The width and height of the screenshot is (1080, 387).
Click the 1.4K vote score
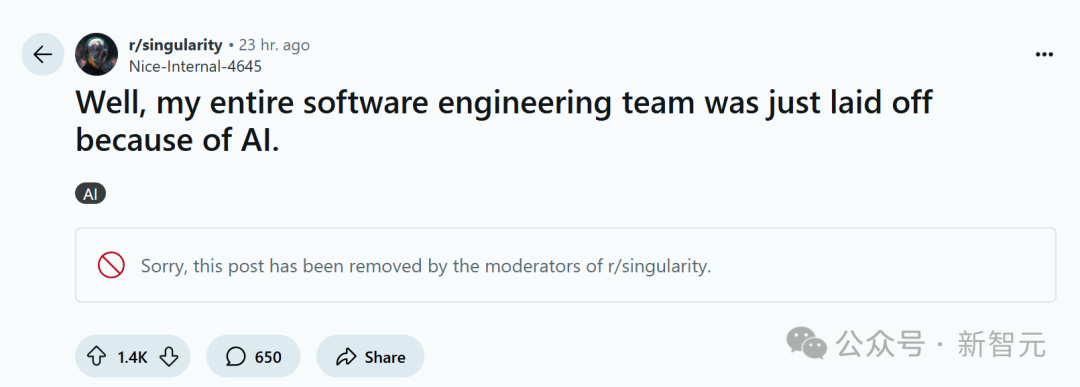pos(132,357)
